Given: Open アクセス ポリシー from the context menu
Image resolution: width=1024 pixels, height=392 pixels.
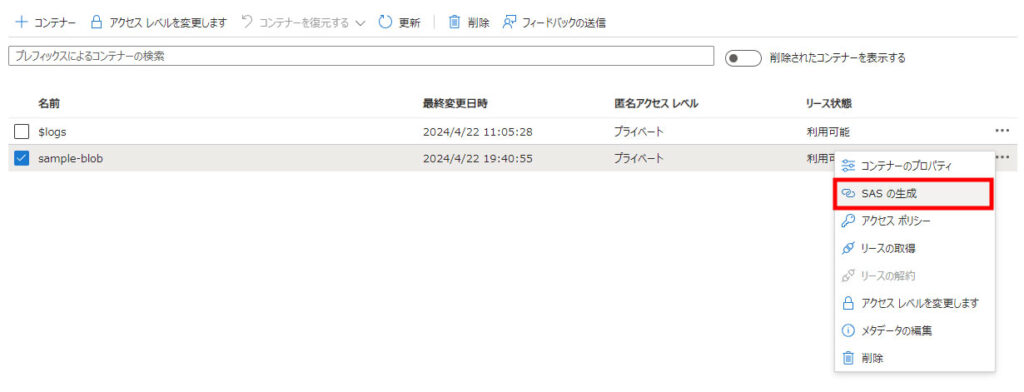Looking at the screenshot, I should pyautogui.click(x=914, y=221).
